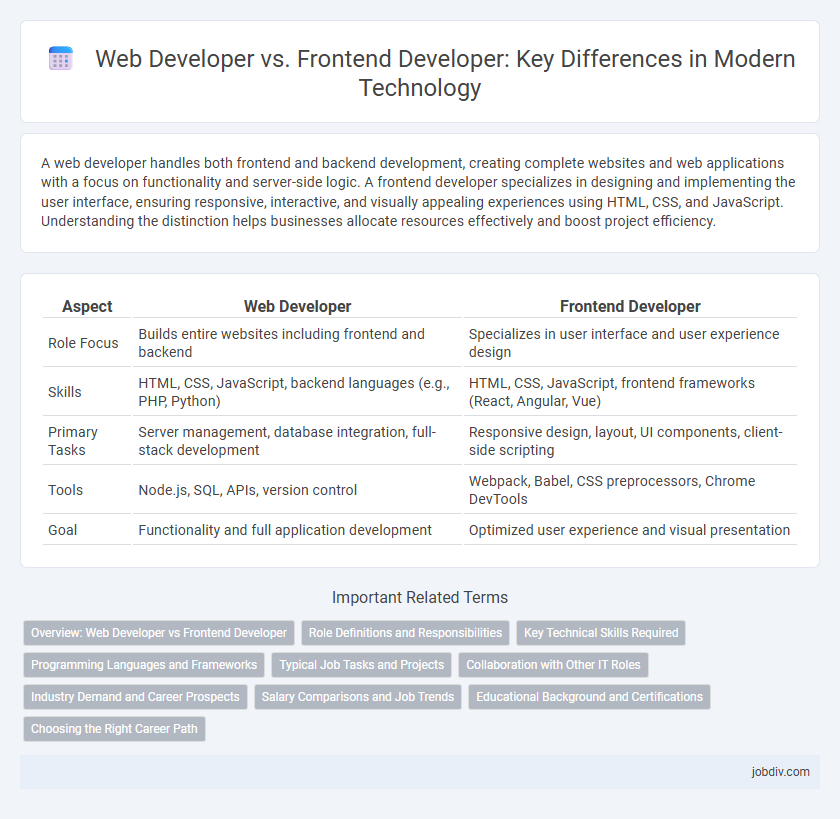Viewport: 840px width, 819px height.
Task: Open 'Overview: Web Developer vs Frontend Developer' tag
Action: pyautogui.click(x=159, y=633)
